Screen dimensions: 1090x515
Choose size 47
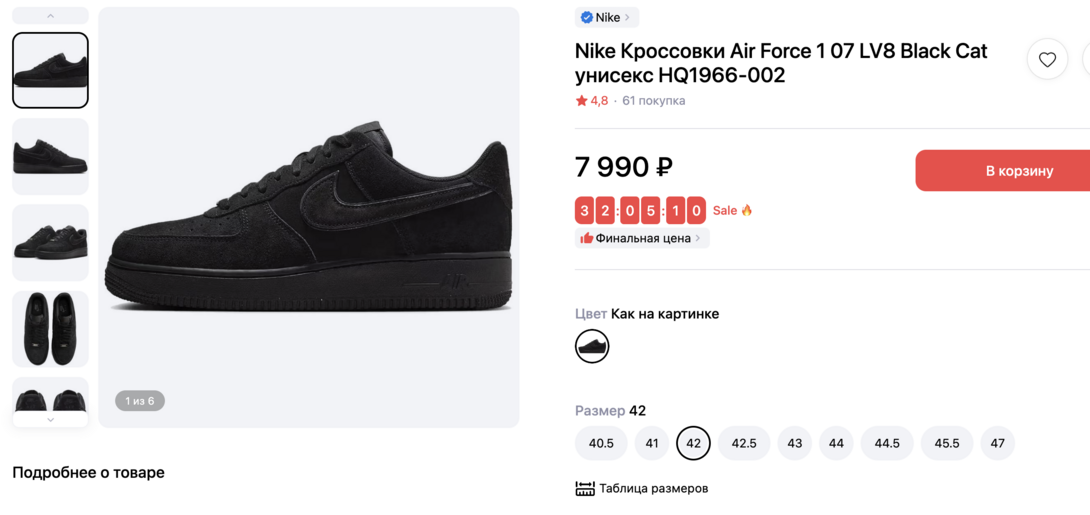(997, 443)
